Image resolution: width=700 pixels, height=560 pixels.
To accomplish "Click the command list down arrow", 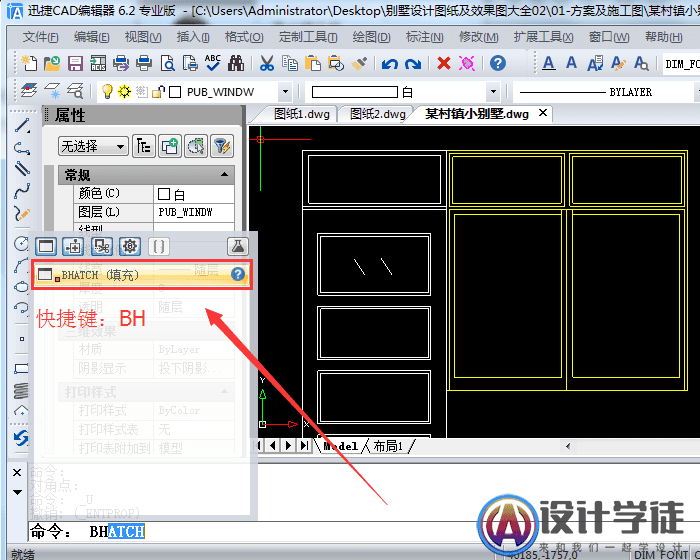I will click(17, 492).
